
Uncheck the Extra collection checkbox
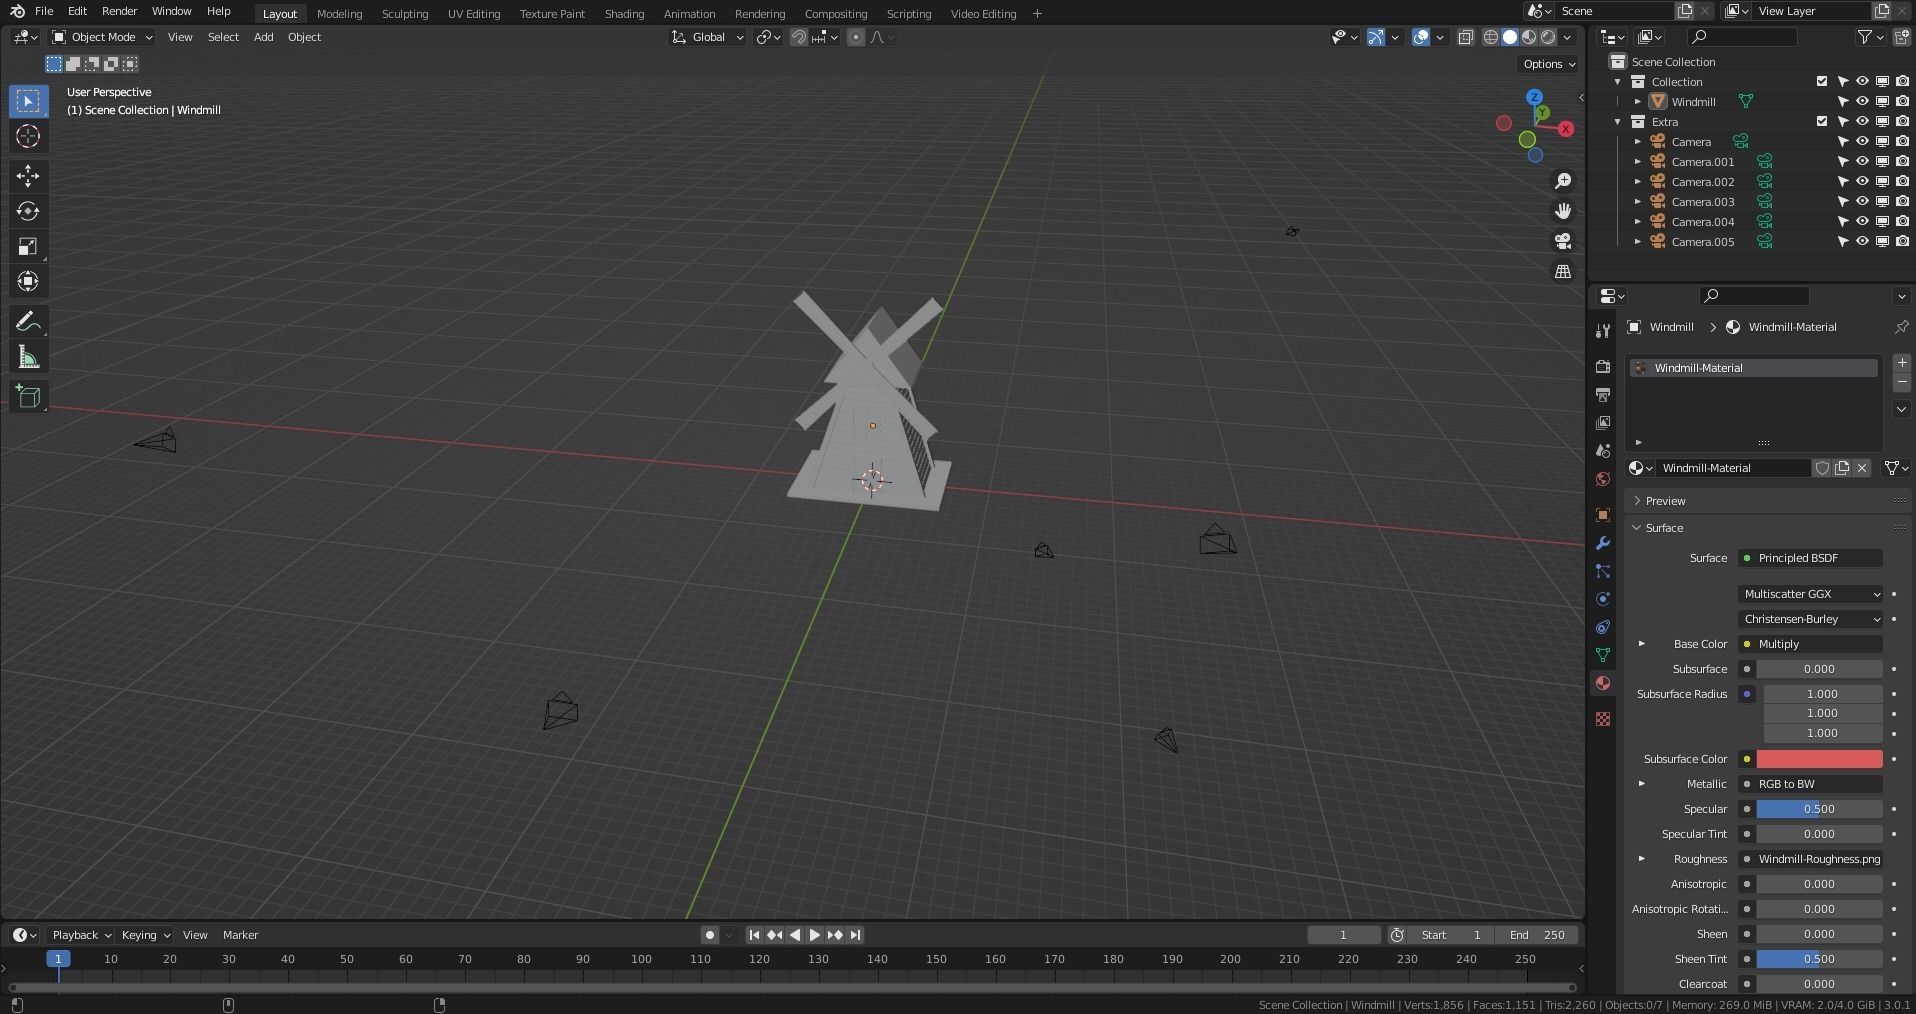click(x=1822, y=121)
